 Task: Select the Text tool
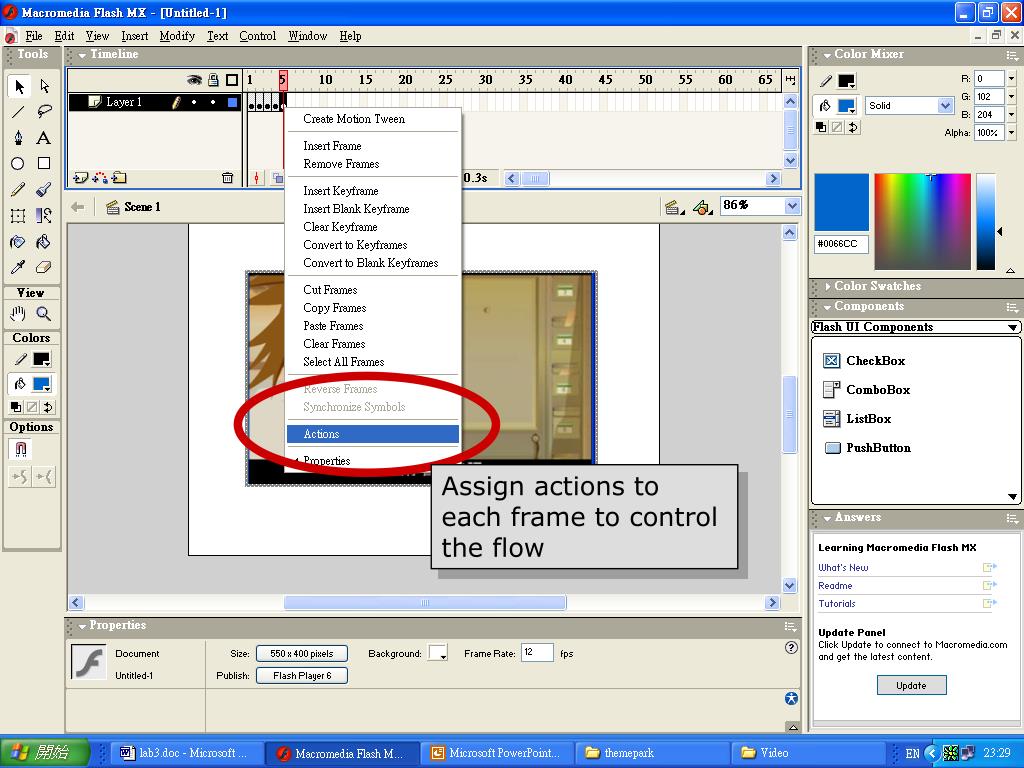[x=44, y=138]
